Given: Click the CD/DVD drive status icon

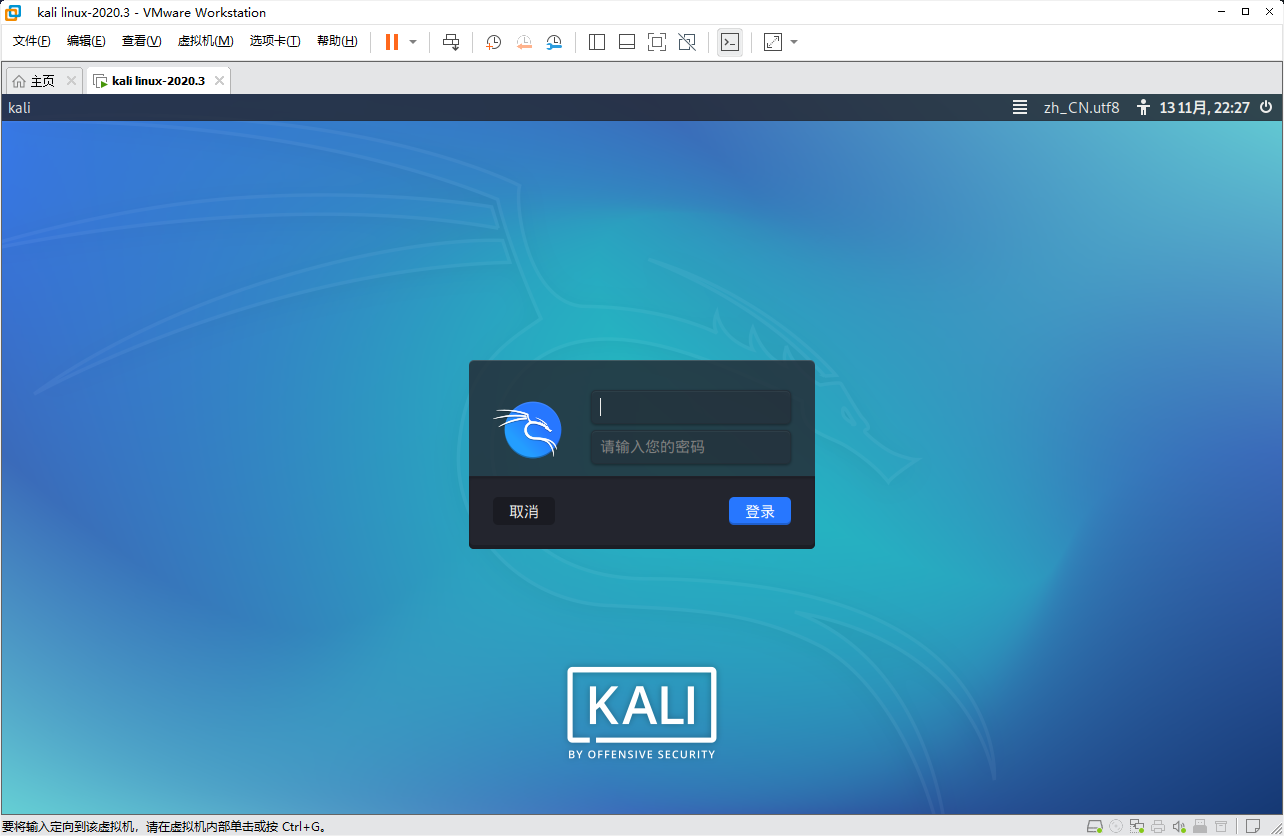Looking at the screenshot, I should (x=1116, y=826).
